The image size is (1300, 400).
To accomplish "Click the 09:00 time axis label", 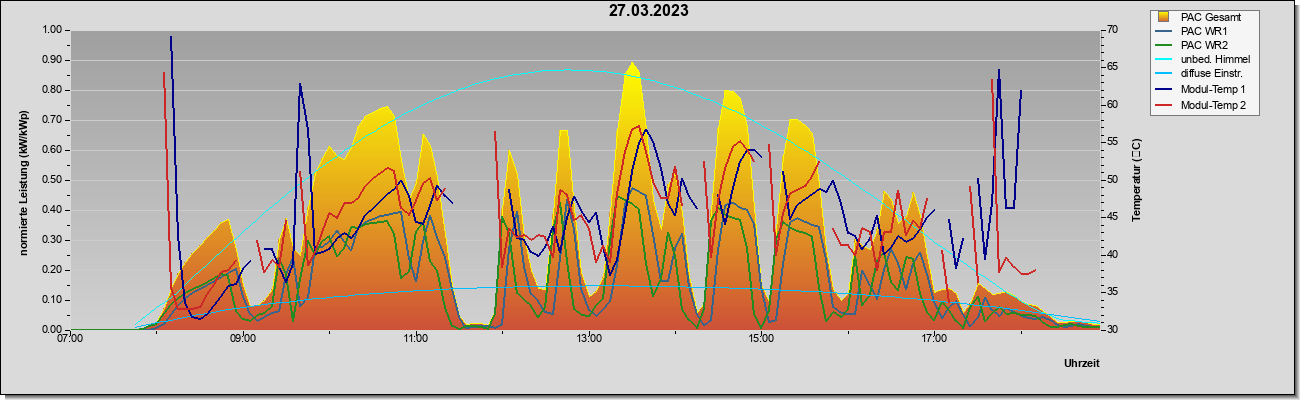I will [x=243, y=339].
